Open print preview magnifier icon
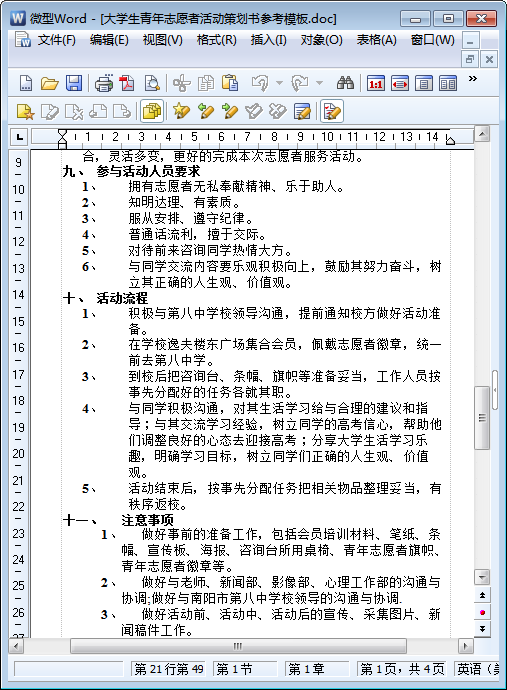The image size is (507, 690). pos(152,83)
